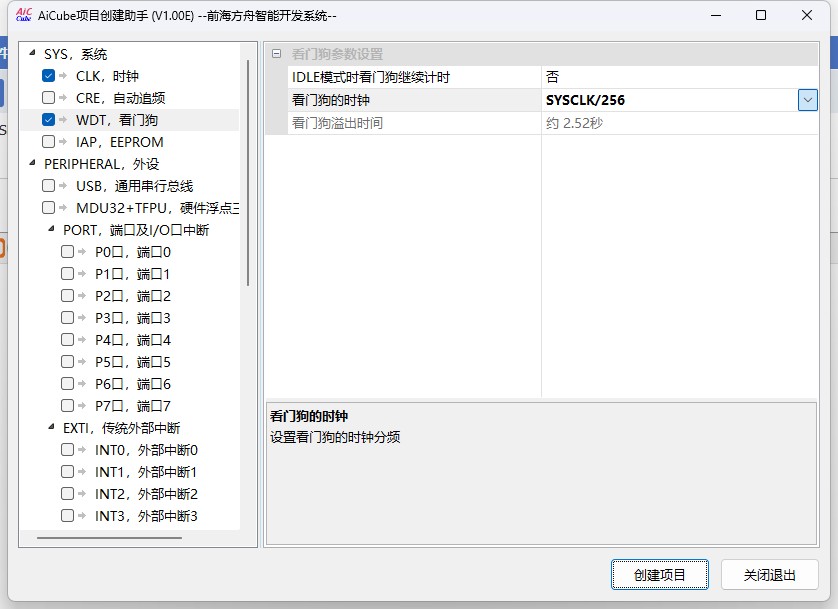This screenshot has height=609, width=838.
Task: Select the P3口，端口3 tree item
Action: pos(133,317)
